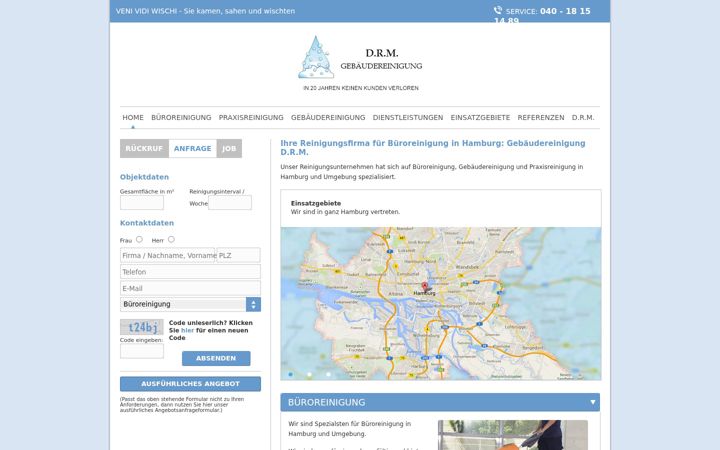The height and width of the screenshot is (450, 720).
Task: Open the Einsatzgebiete menu item
Action: (x=480, y=118)
